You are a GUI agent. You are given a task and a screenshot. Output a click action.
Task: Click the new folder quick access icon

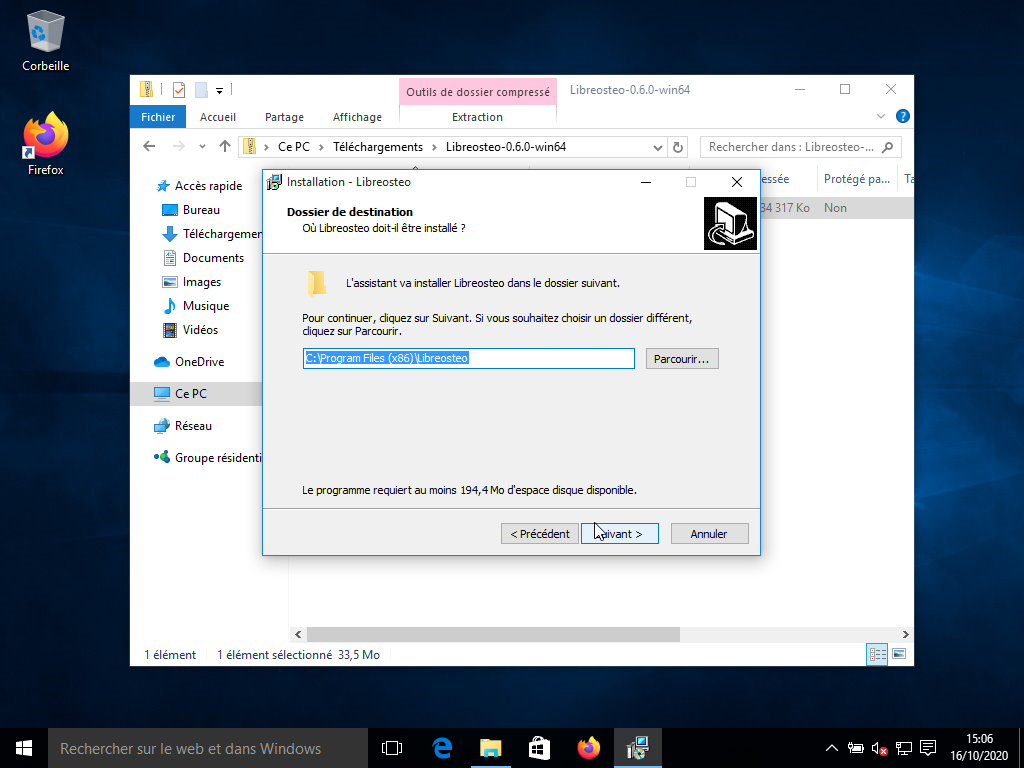[201, 89]
